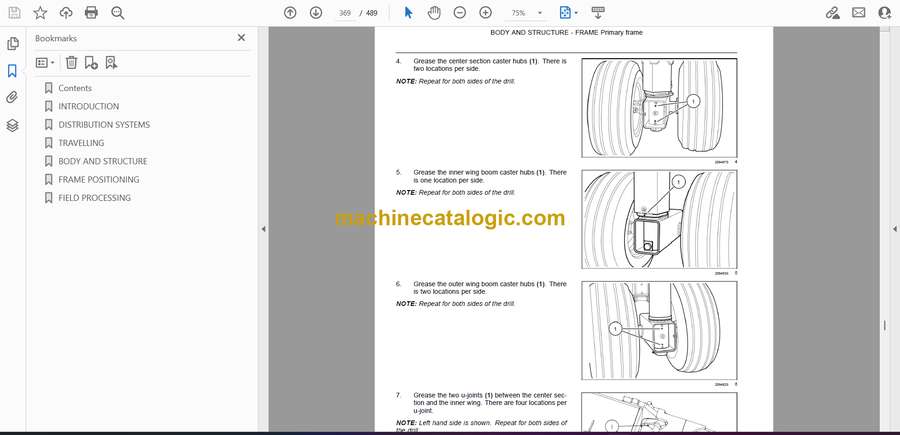
Task: Expand the right tools pane arrow
Action: (894, 229)
